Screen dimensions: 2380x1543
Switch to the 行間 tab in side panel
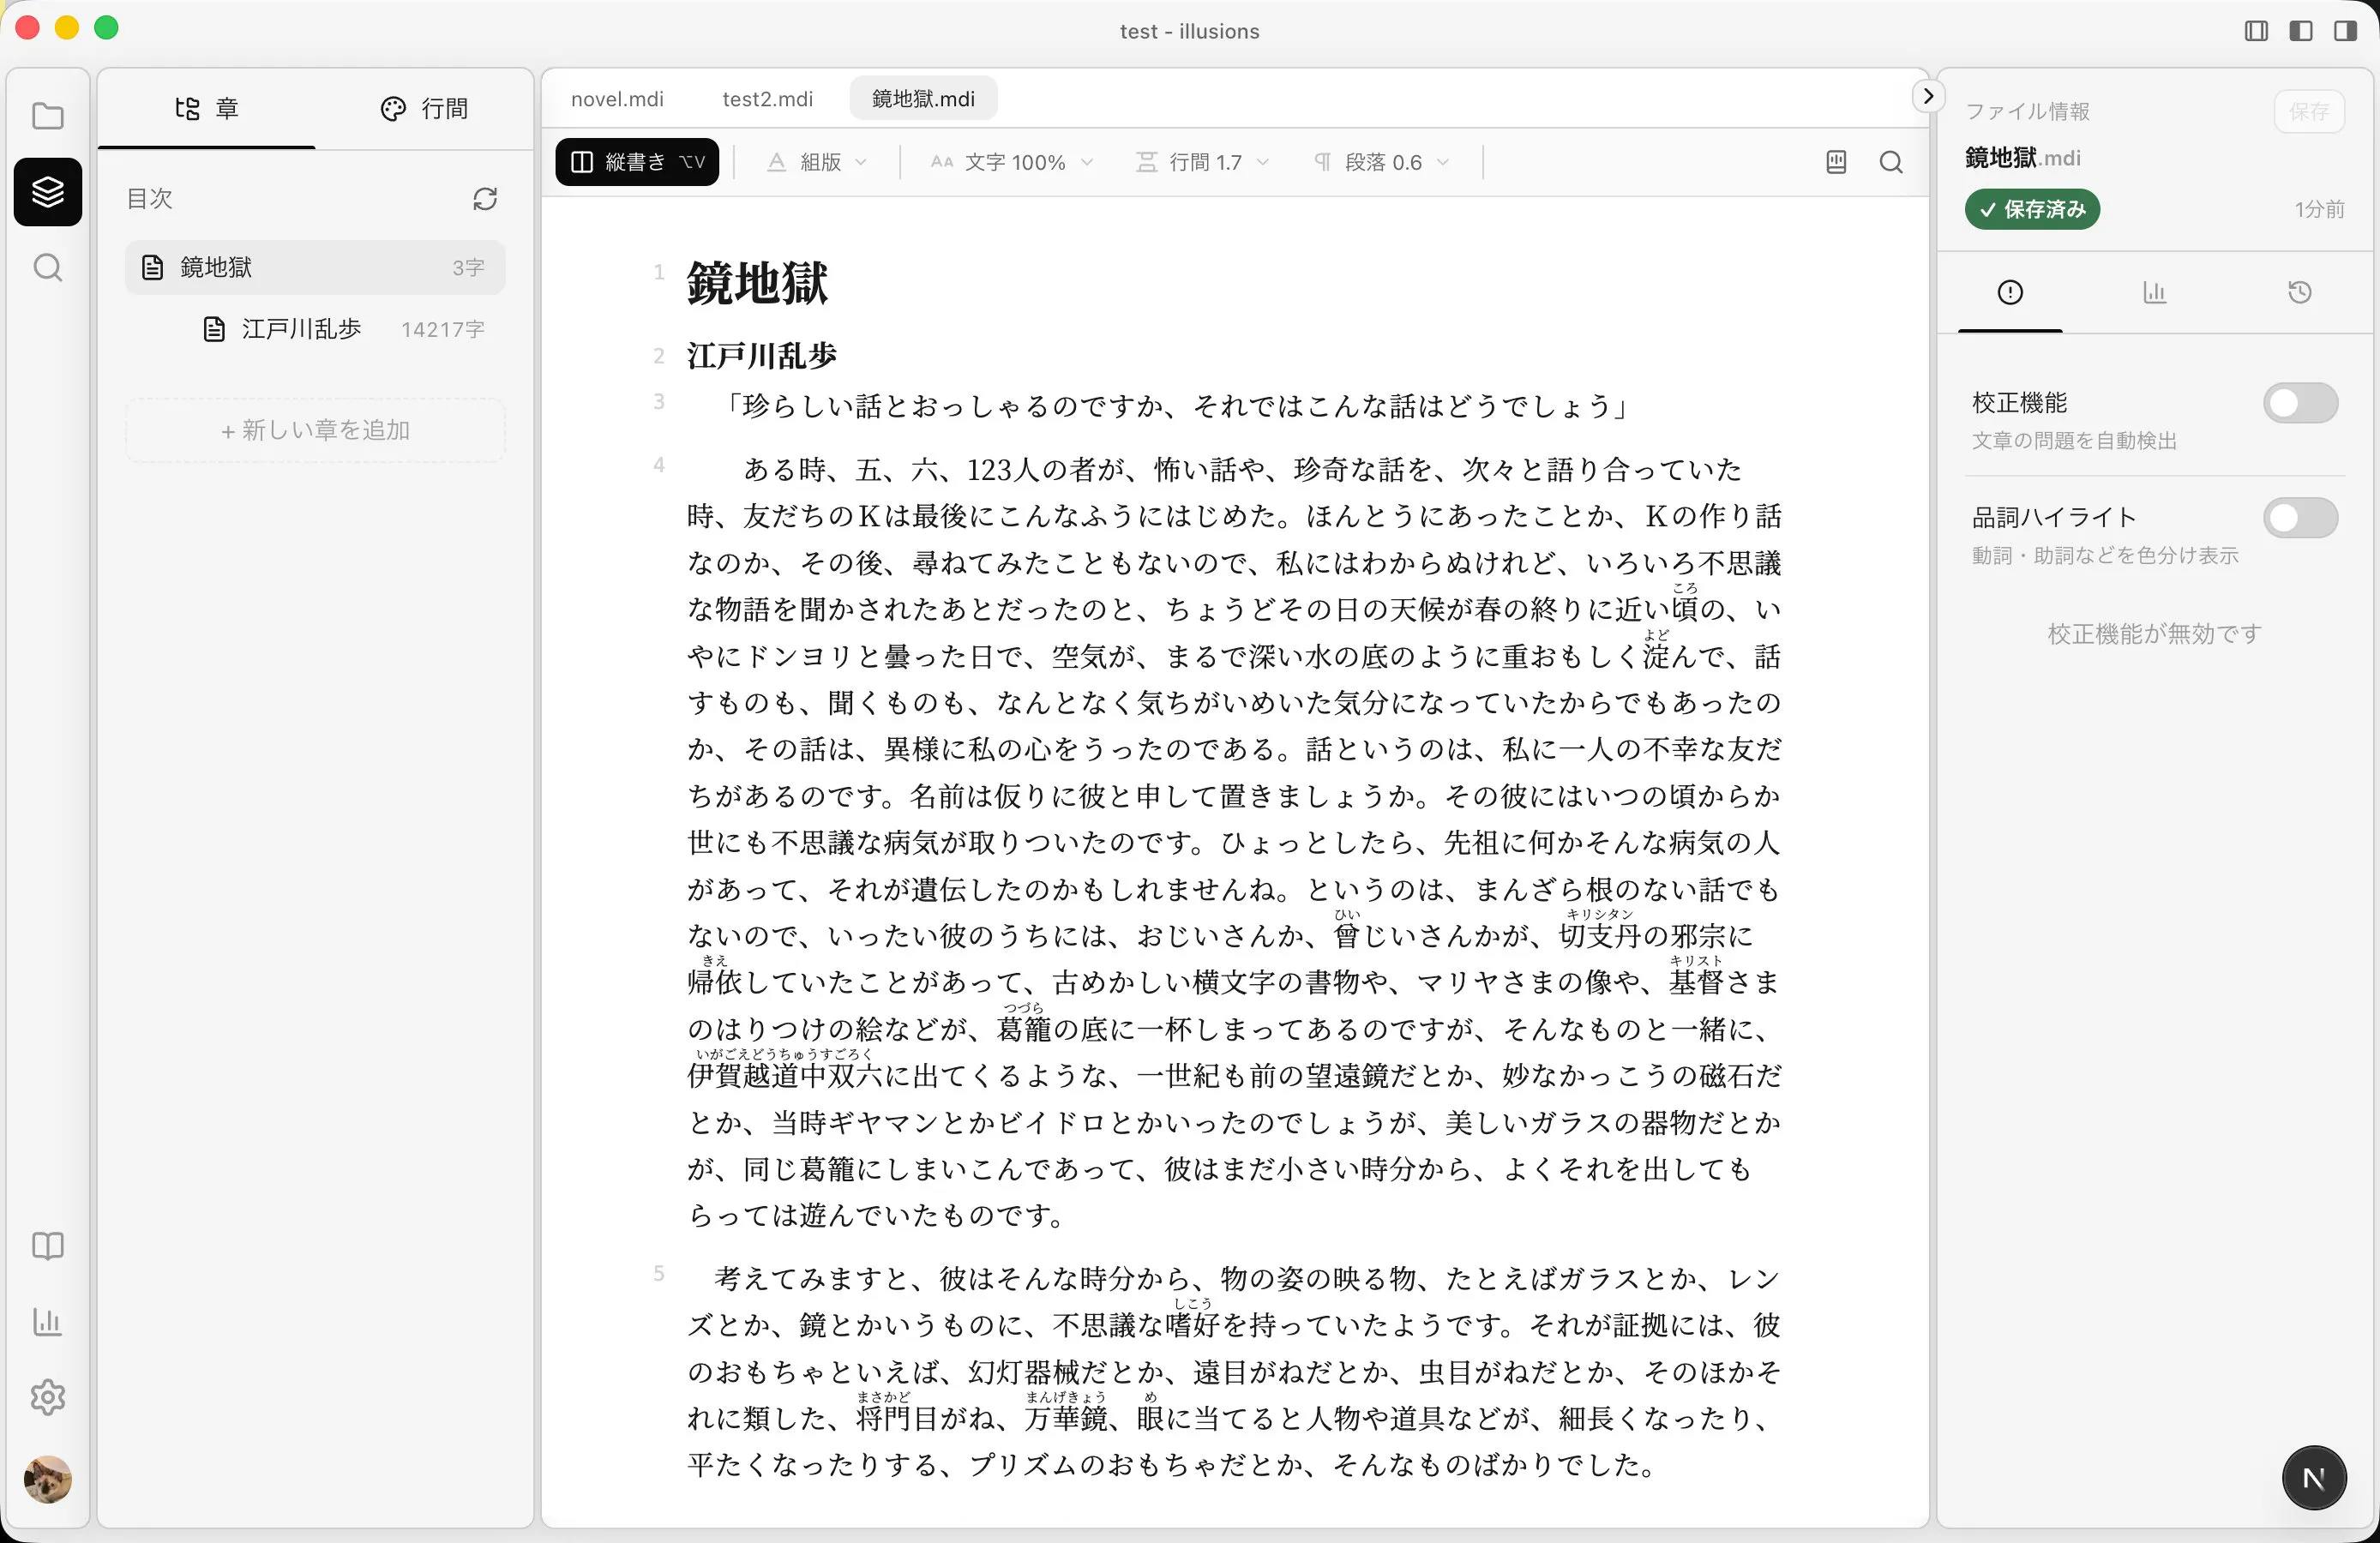[424, 108]
